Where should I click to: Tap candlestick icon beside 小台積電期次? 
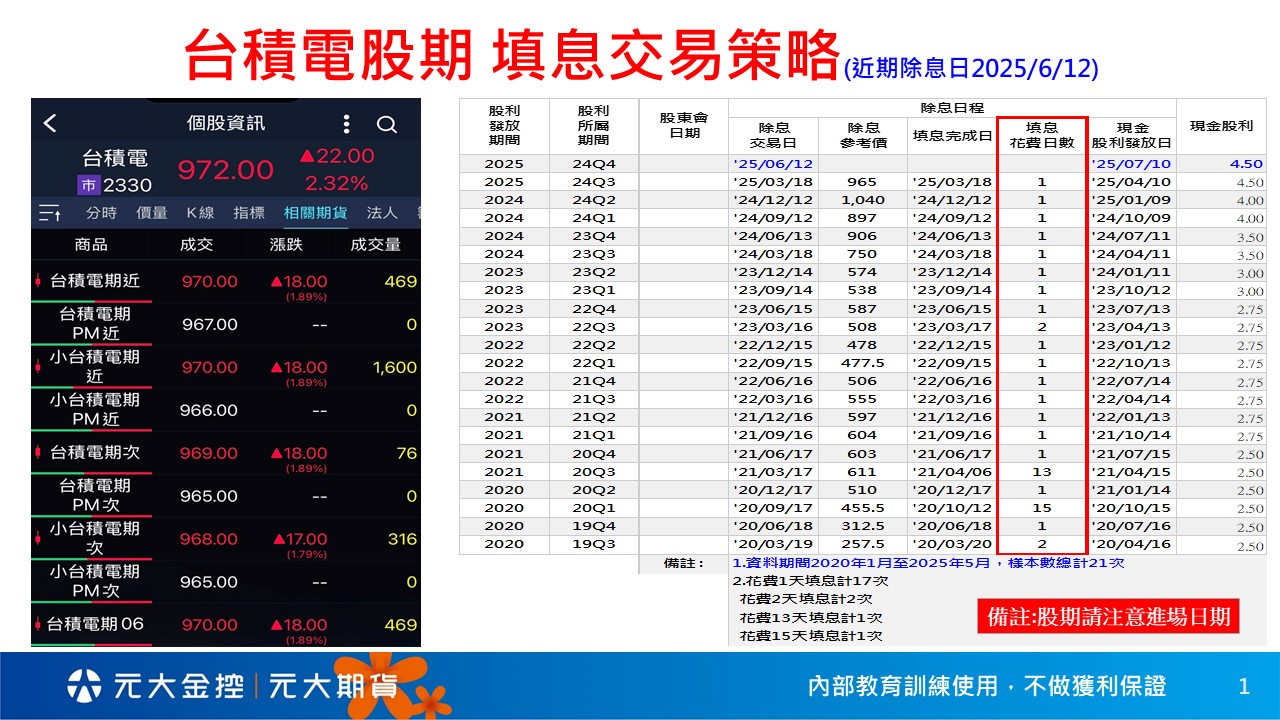point(38,539)
